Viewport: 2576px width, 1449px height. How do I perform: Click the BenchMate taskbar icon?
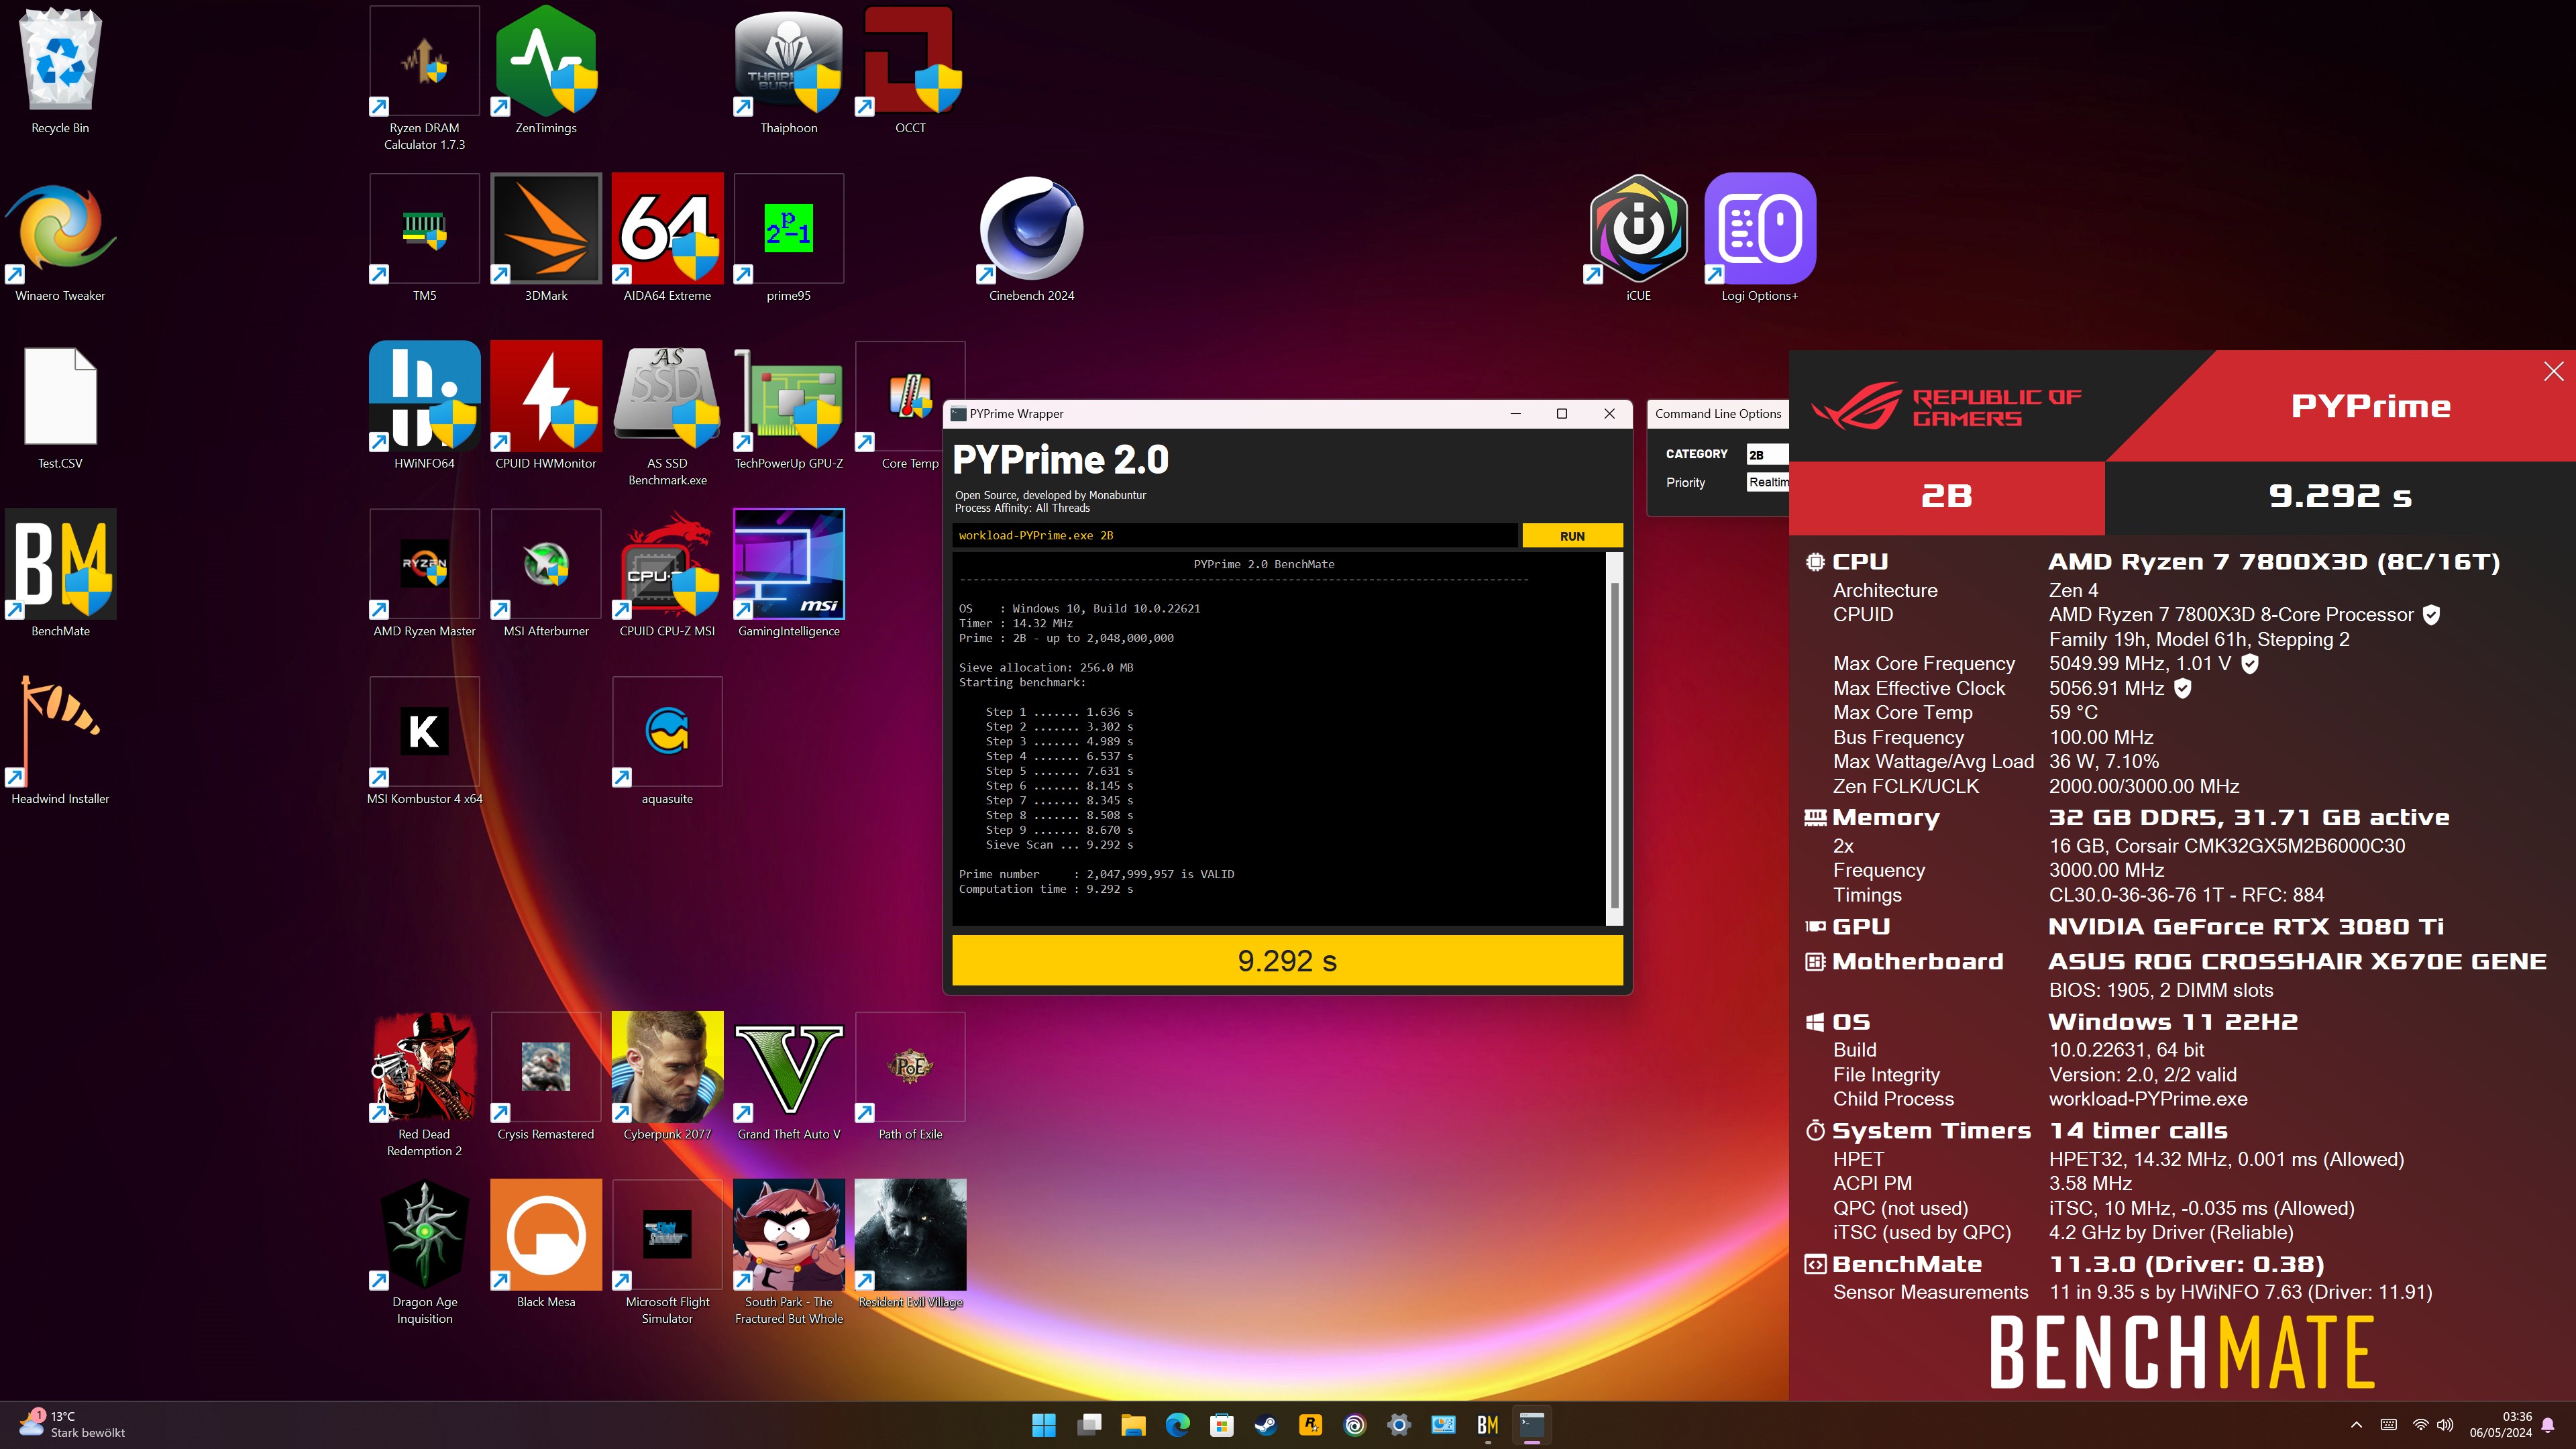point(1487,1425)
